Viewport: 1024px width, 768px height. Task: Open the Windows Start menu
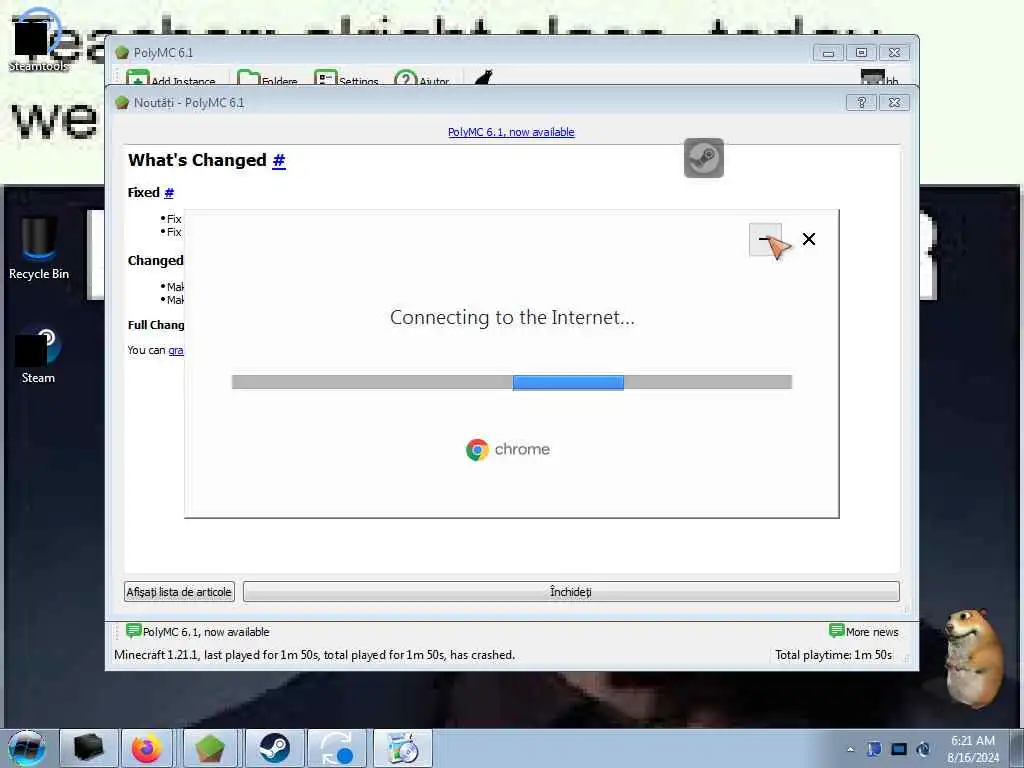coord(27,748)
